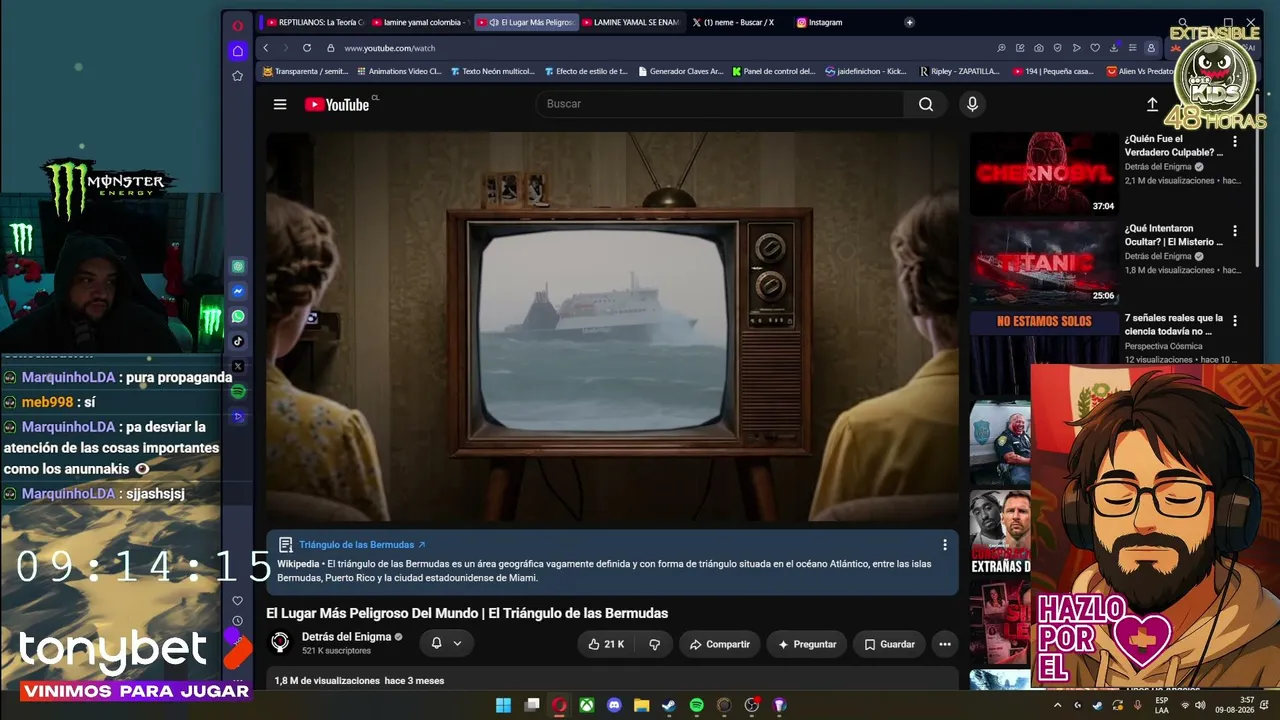Reload the YouTube page
The width and height of the screenshot is (1280, 720).
[307, 48]
